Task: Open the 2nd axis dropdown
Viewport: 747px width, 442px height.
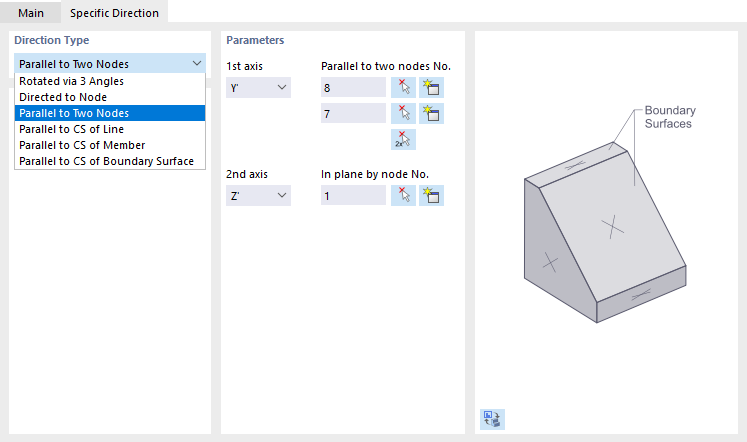Action: tap(258, 196)
